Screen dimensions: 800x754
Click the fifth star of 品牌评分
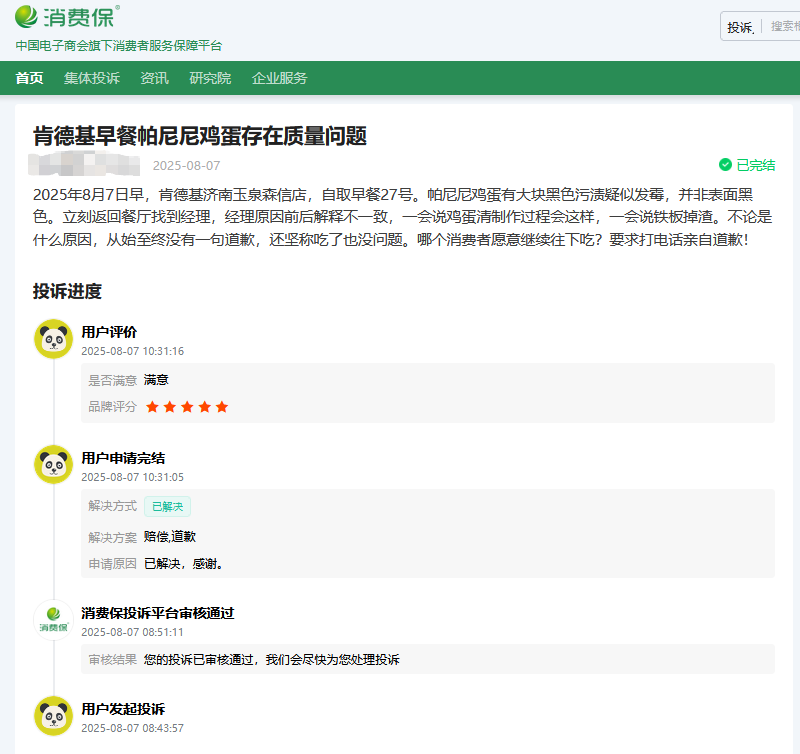click(x=221, y=407)
